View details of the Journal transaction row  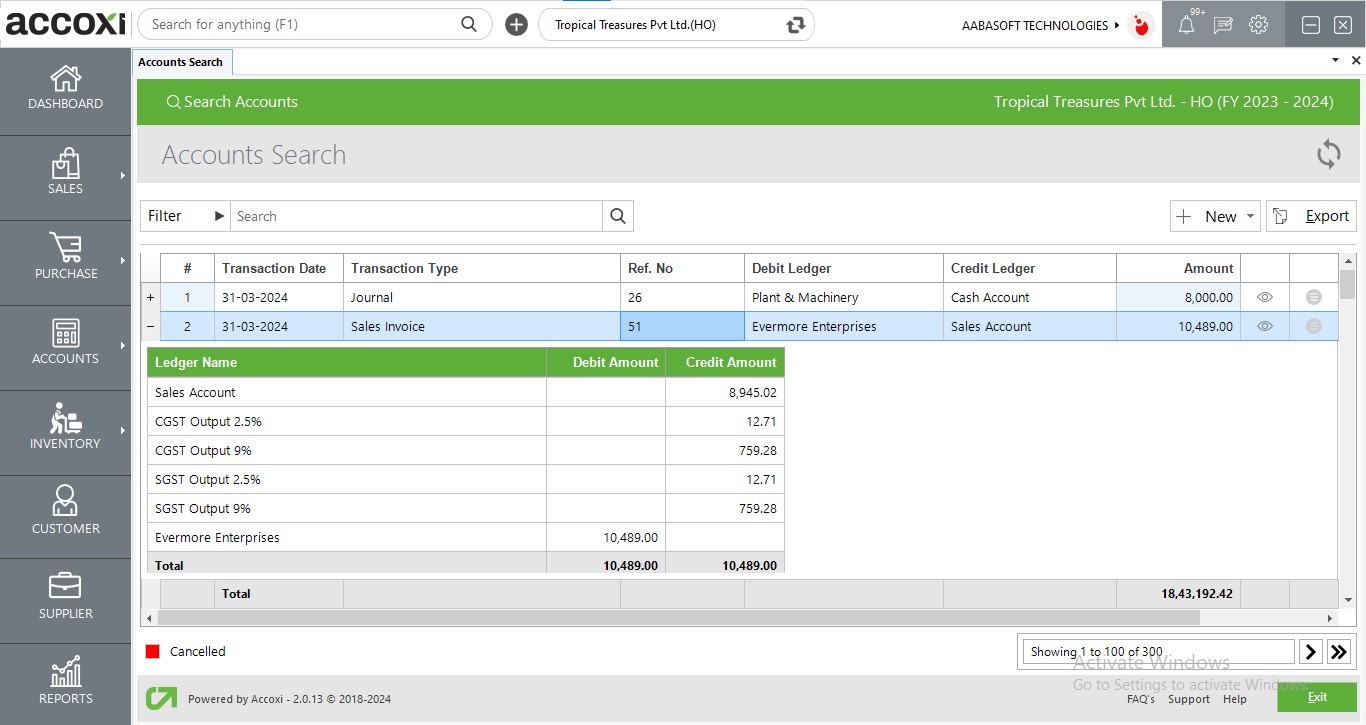click(x=1264, y=297)
